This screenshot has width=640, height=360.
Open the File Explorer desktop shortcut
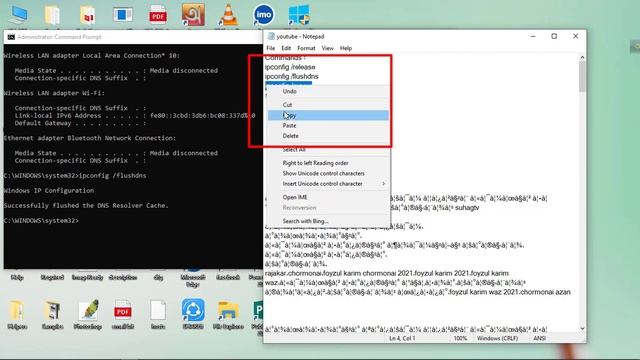[x=228, y=311]
